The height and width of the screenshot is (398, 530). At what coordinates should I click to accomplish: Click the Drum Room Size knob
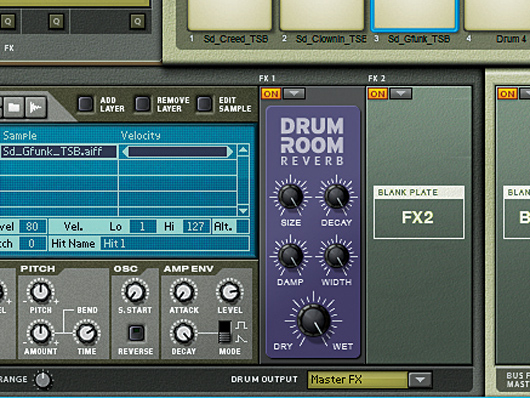coord(291,196)
